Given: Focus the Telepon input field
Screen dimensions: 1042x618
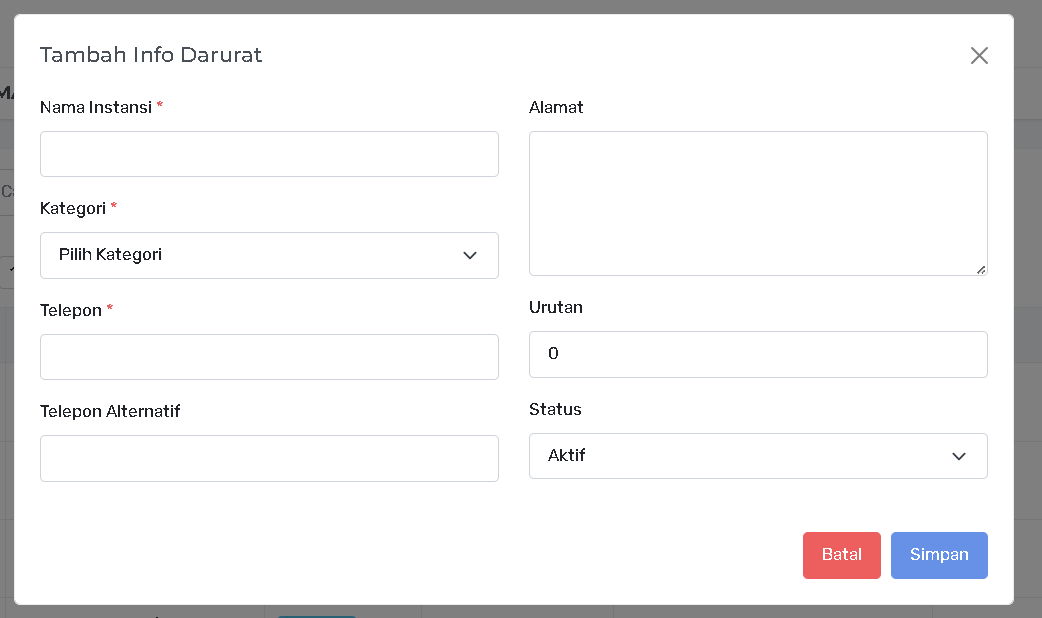Looking at the screenshot, I should point(269,357).
